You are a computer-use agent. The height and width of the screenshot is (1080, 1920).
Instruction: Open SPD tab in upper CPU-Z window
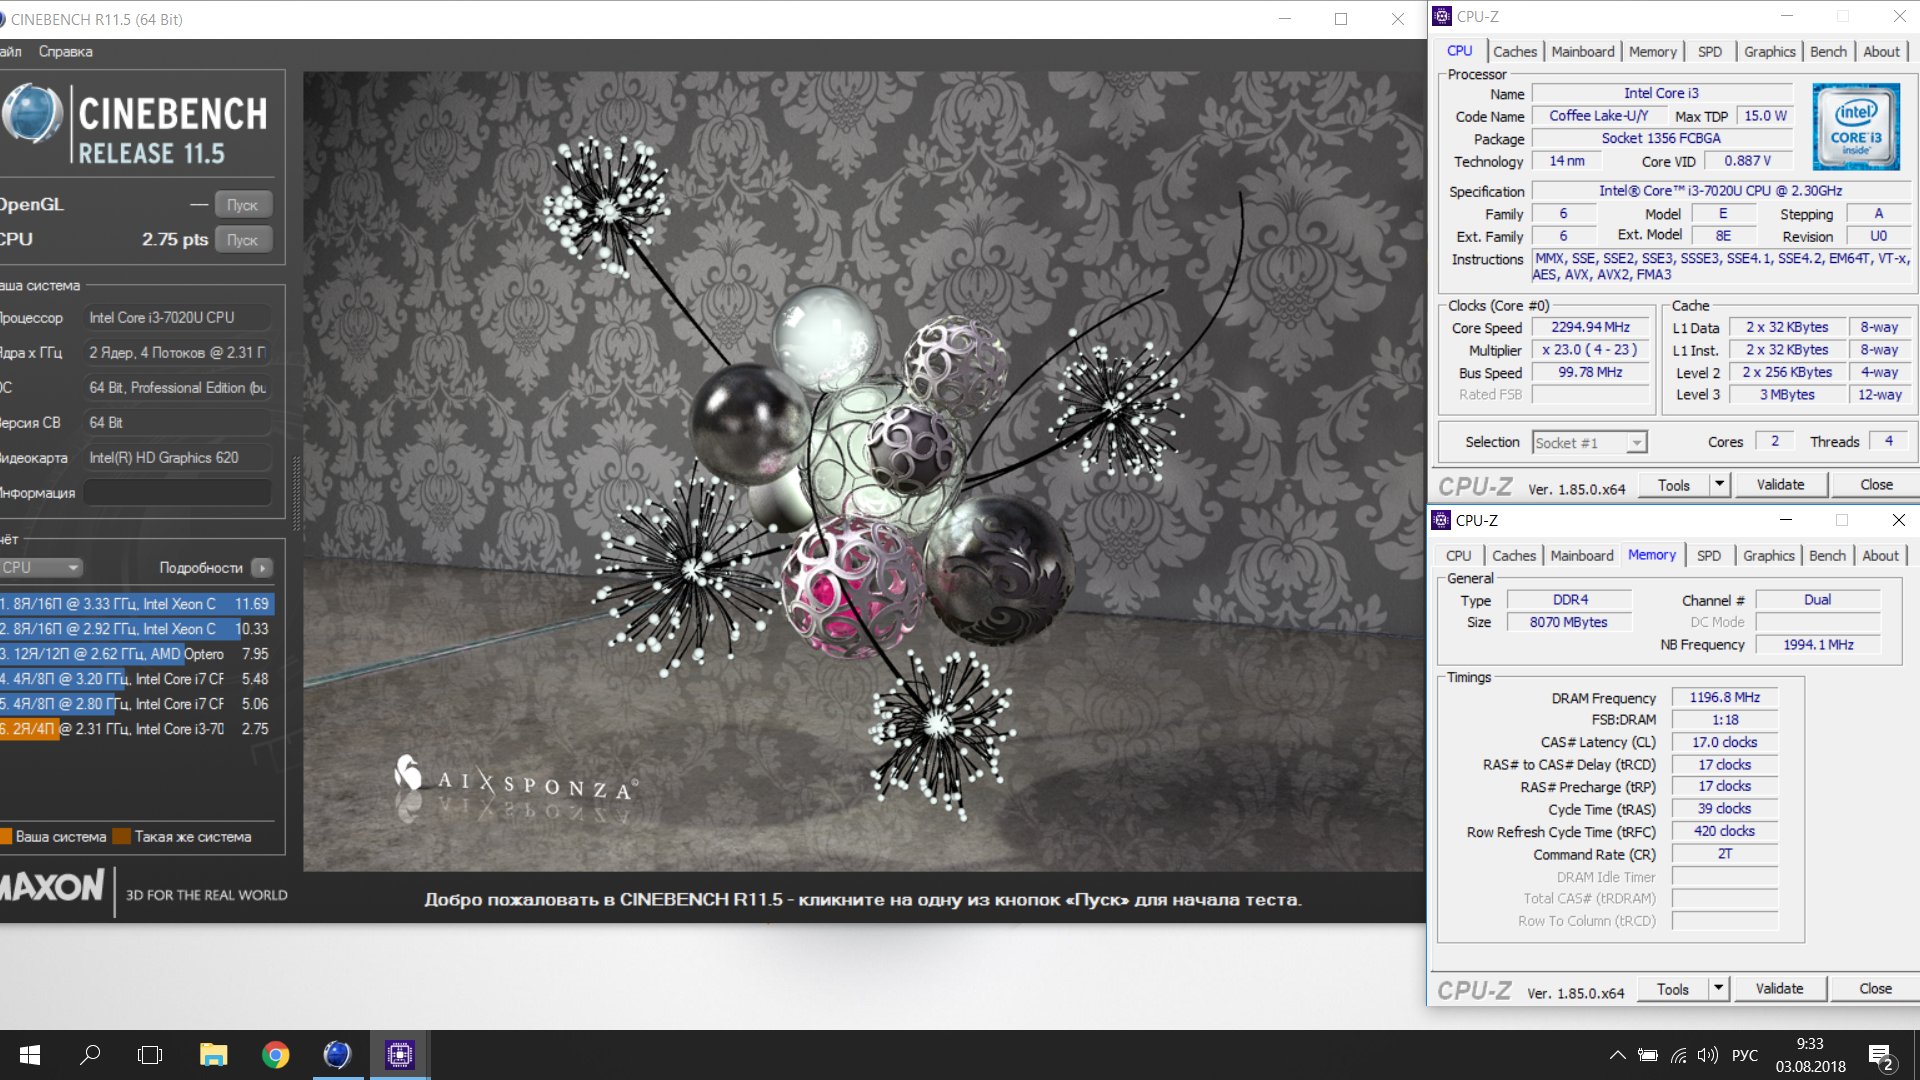1710,52
